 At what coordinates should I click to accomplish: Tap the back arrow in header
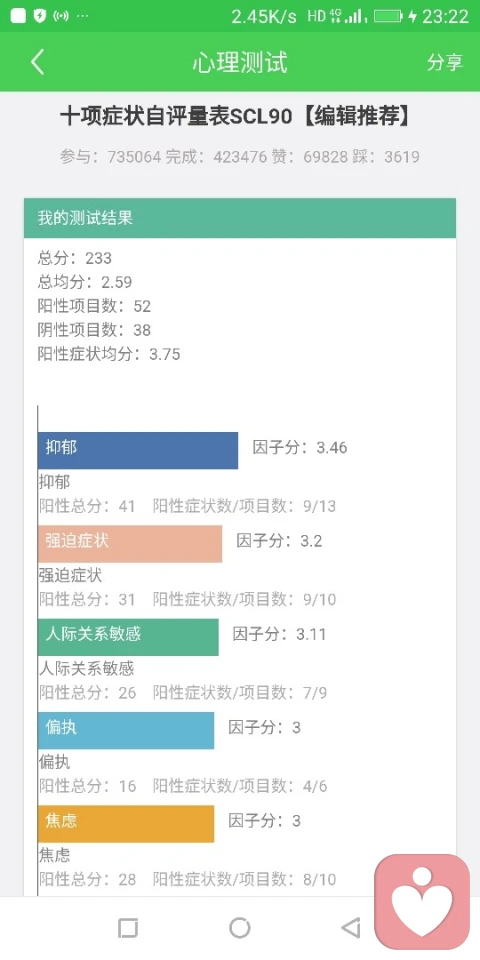click(38, 62)
